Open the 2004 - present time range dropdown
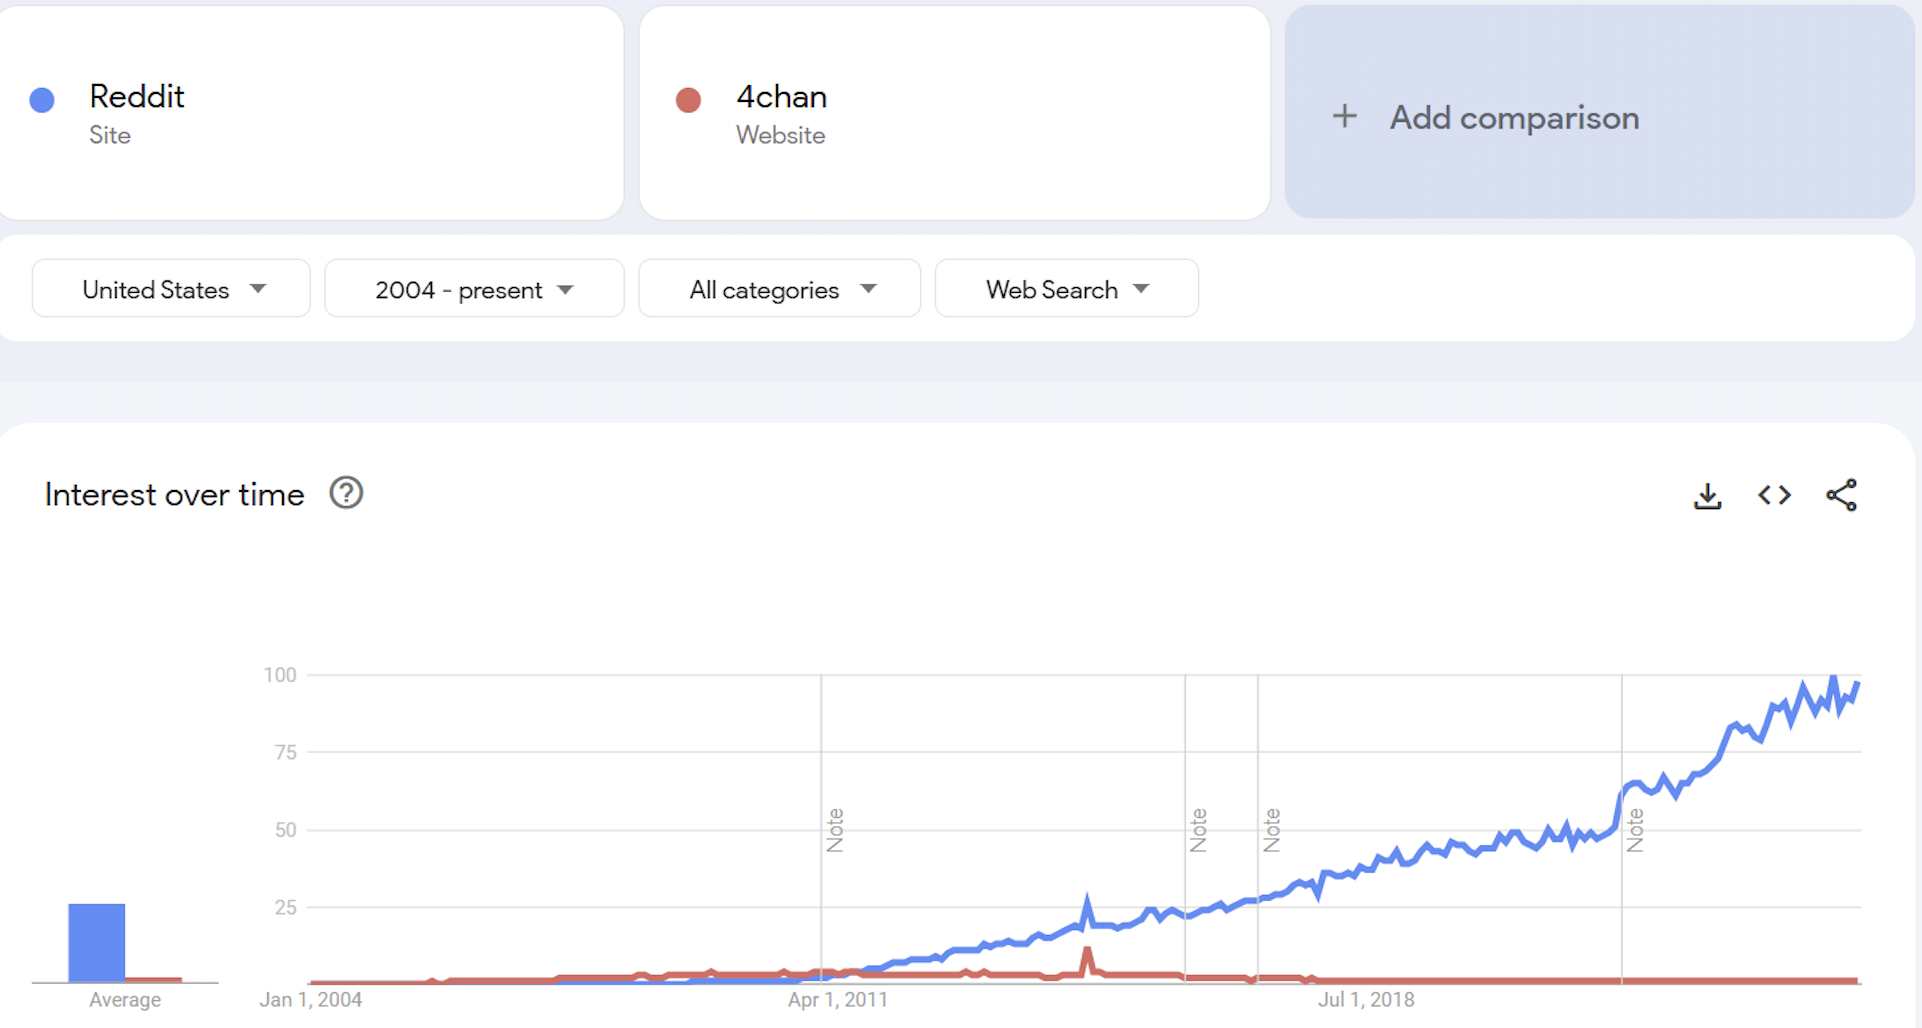 pyautogui.click(x=474, y=289)
